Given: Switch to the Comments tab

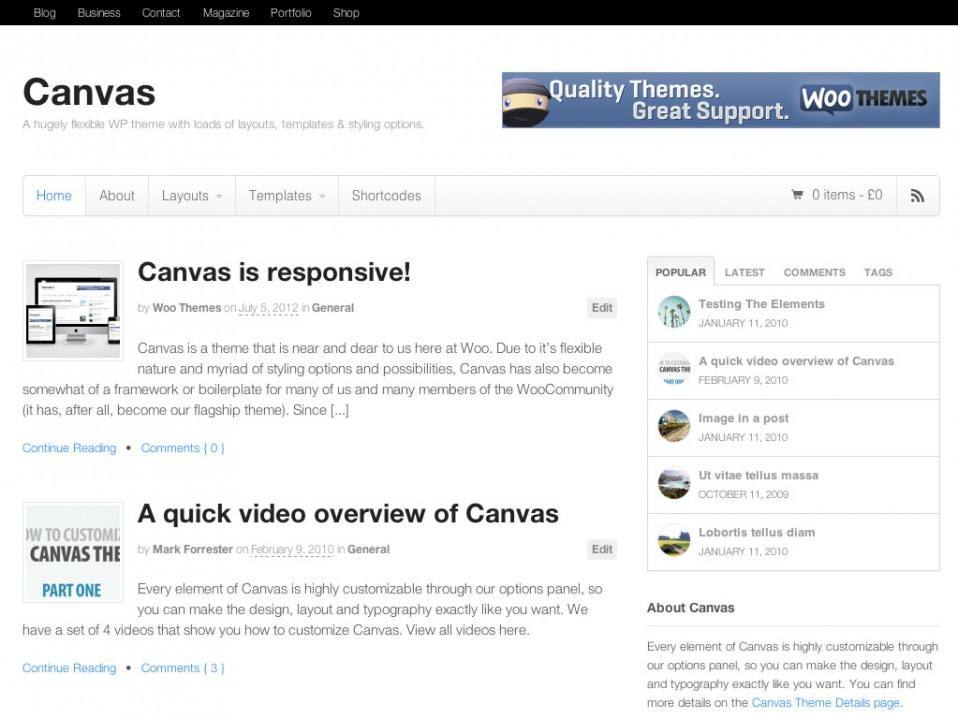Looking at the screenshot, I should pos(814,272).
